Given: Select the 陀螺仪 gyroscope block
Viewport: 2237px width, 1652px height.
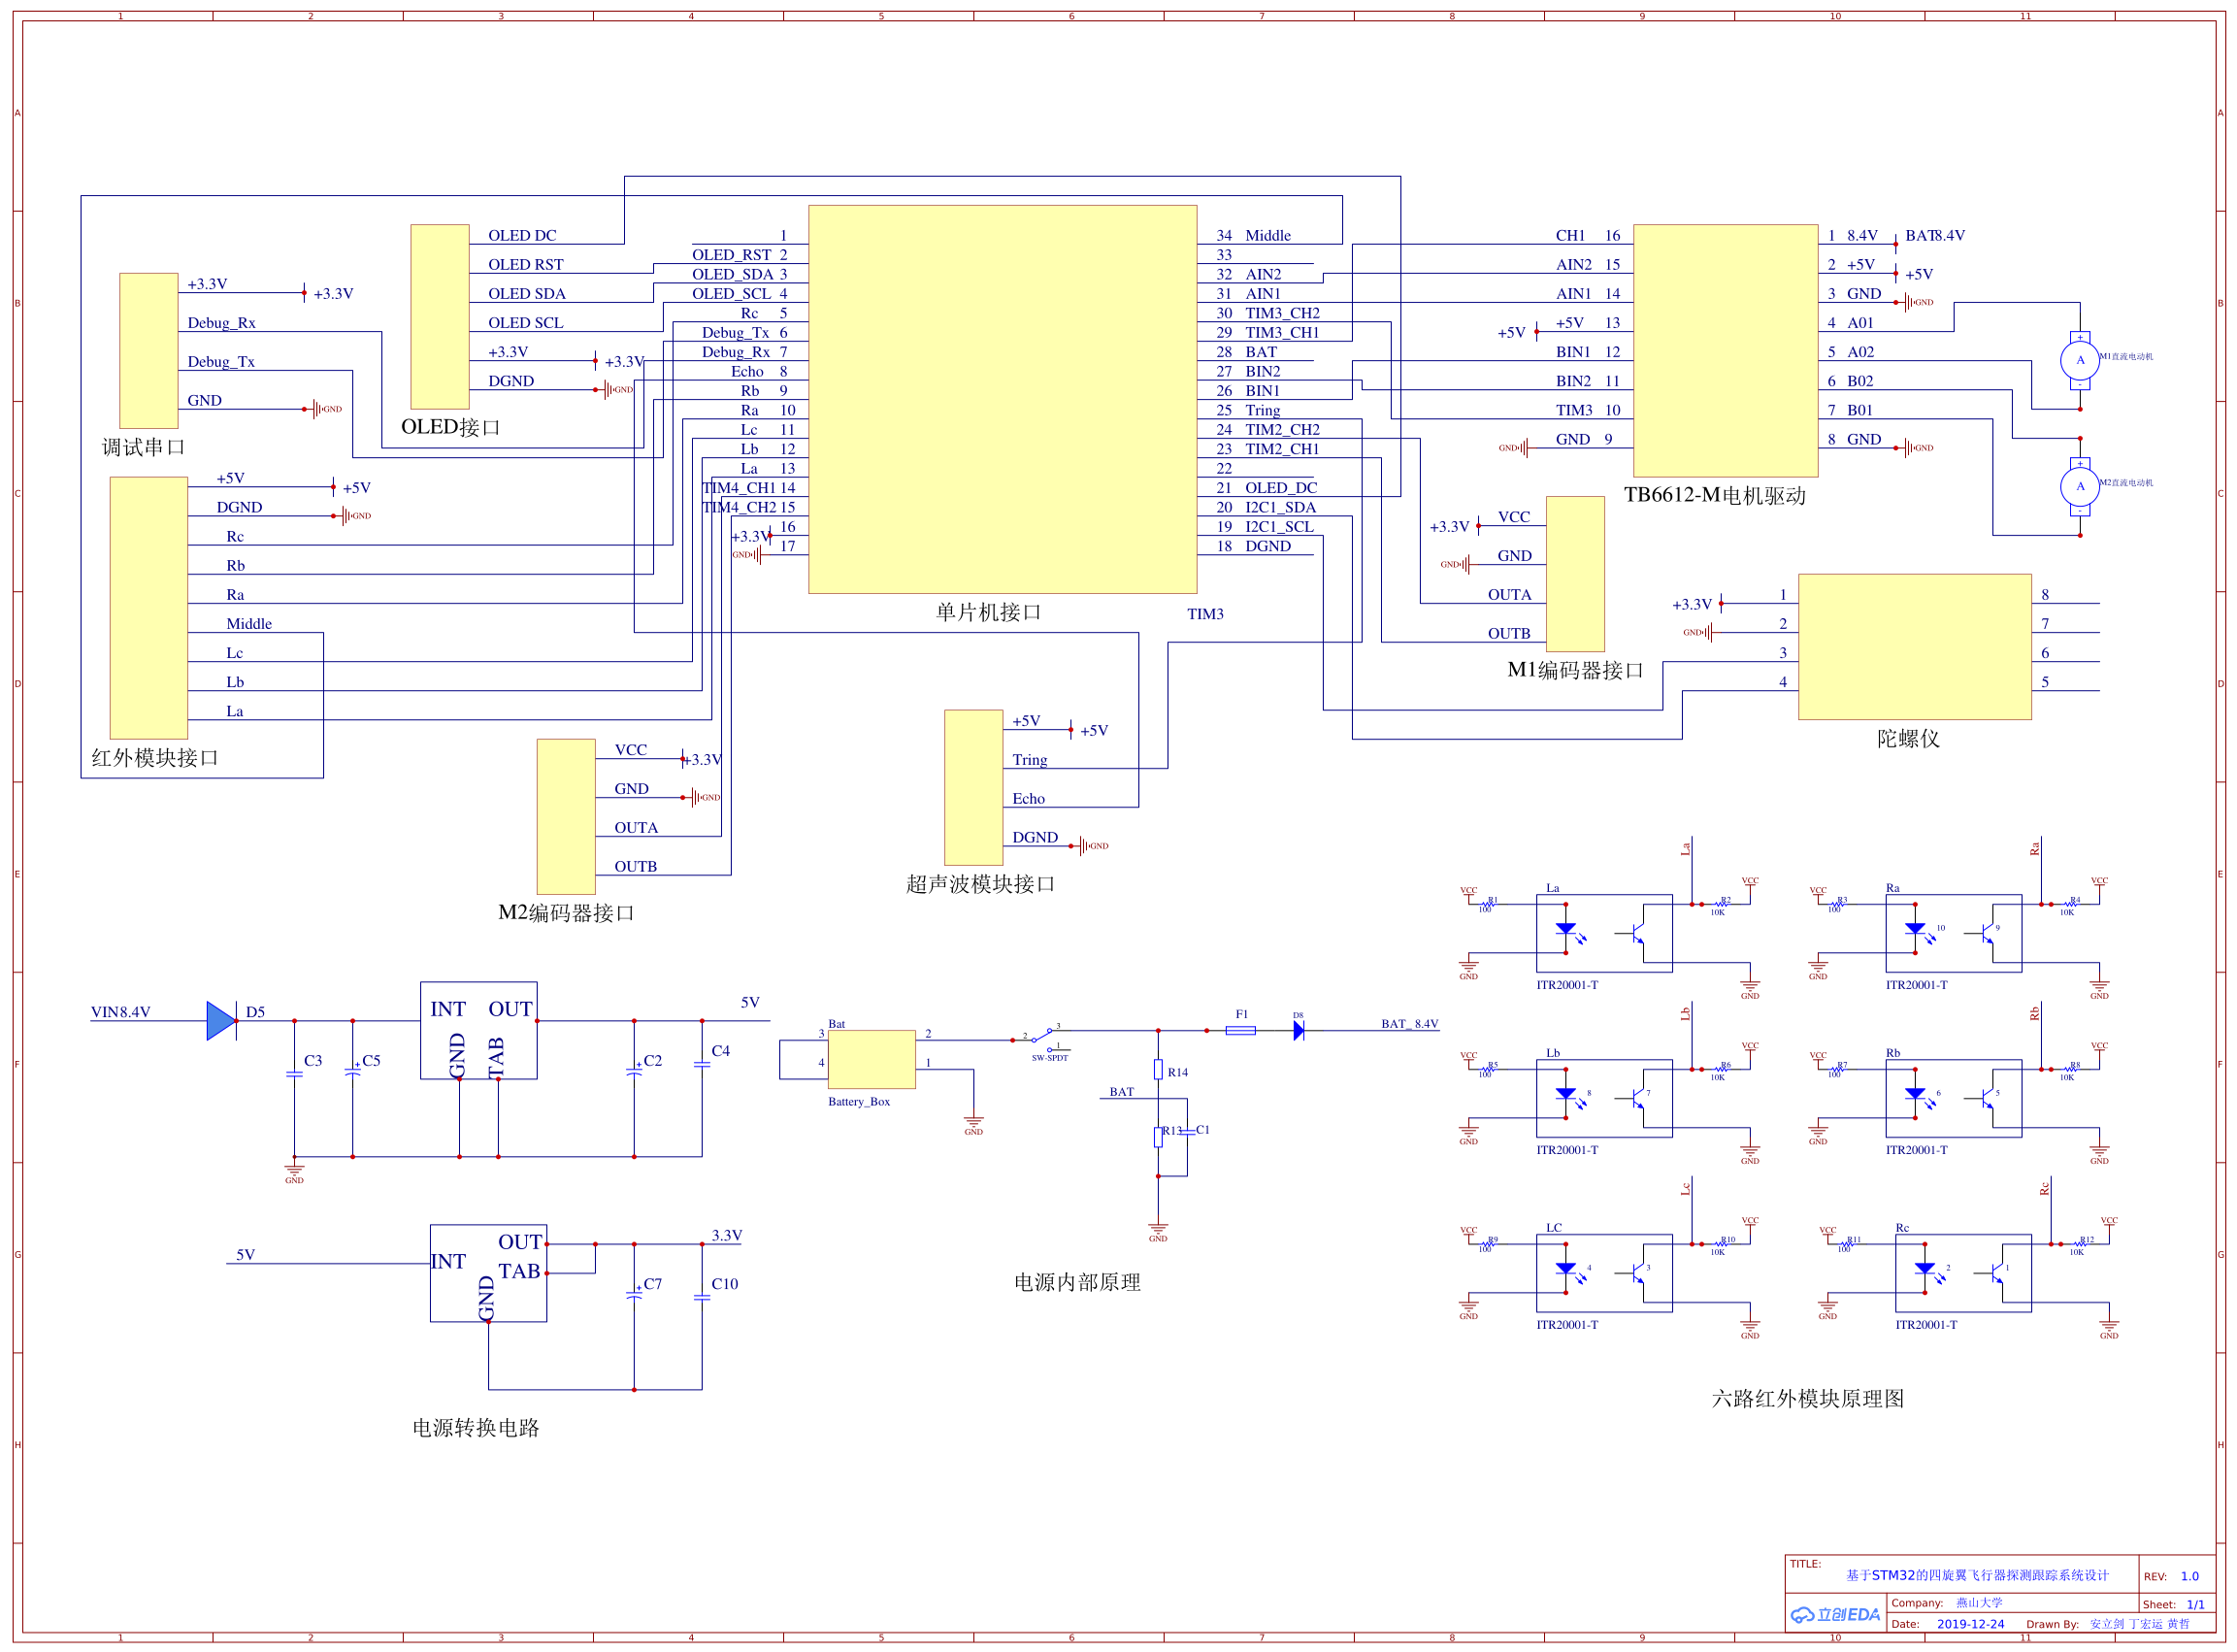Looking at the screenshot, I should (1914, 646).
